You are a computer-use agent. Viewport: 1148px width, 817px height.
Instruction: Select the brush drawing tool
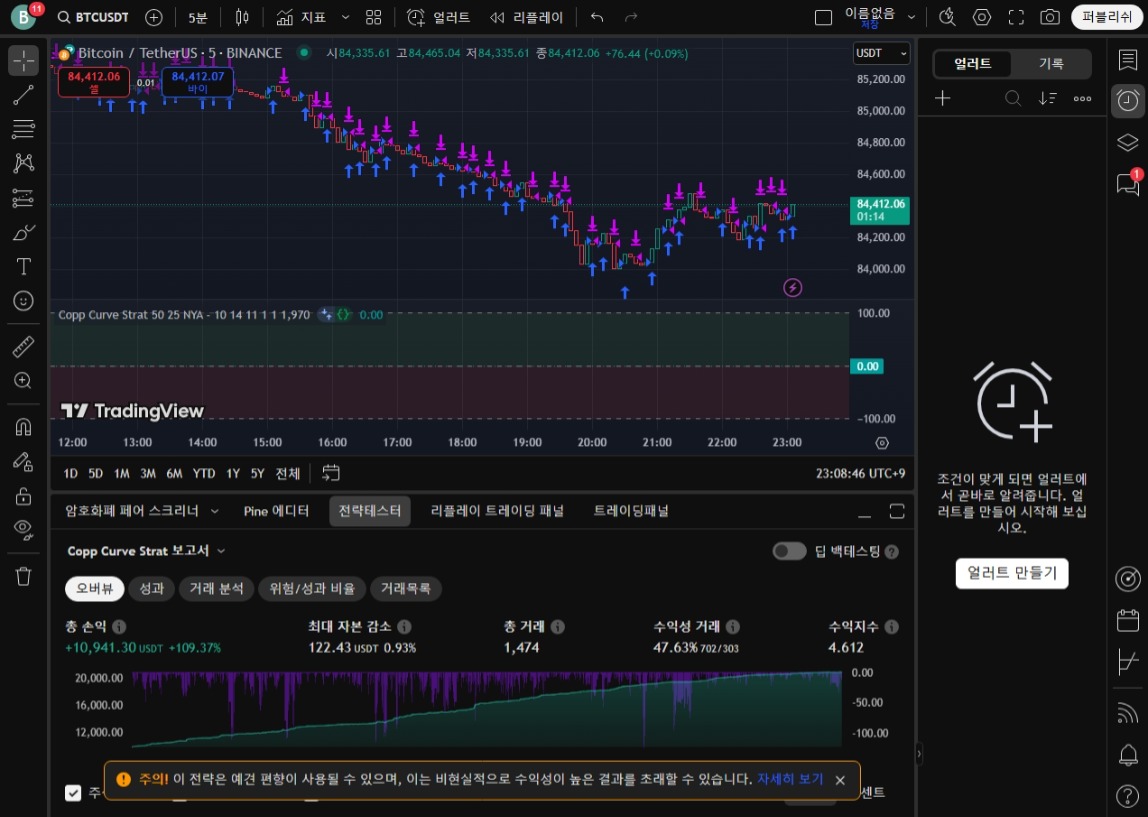pos(23,233)
